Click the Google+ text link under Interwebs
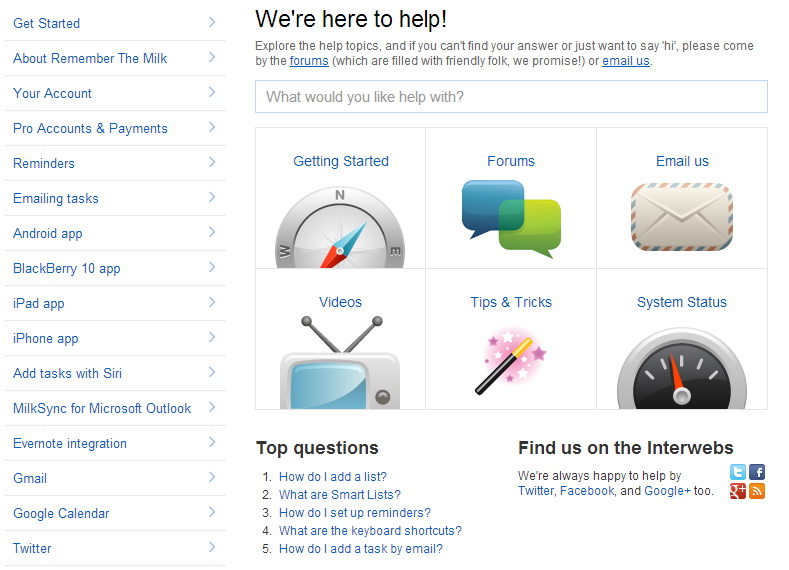This screenshot has width=789, height=570. coord(667,491)
